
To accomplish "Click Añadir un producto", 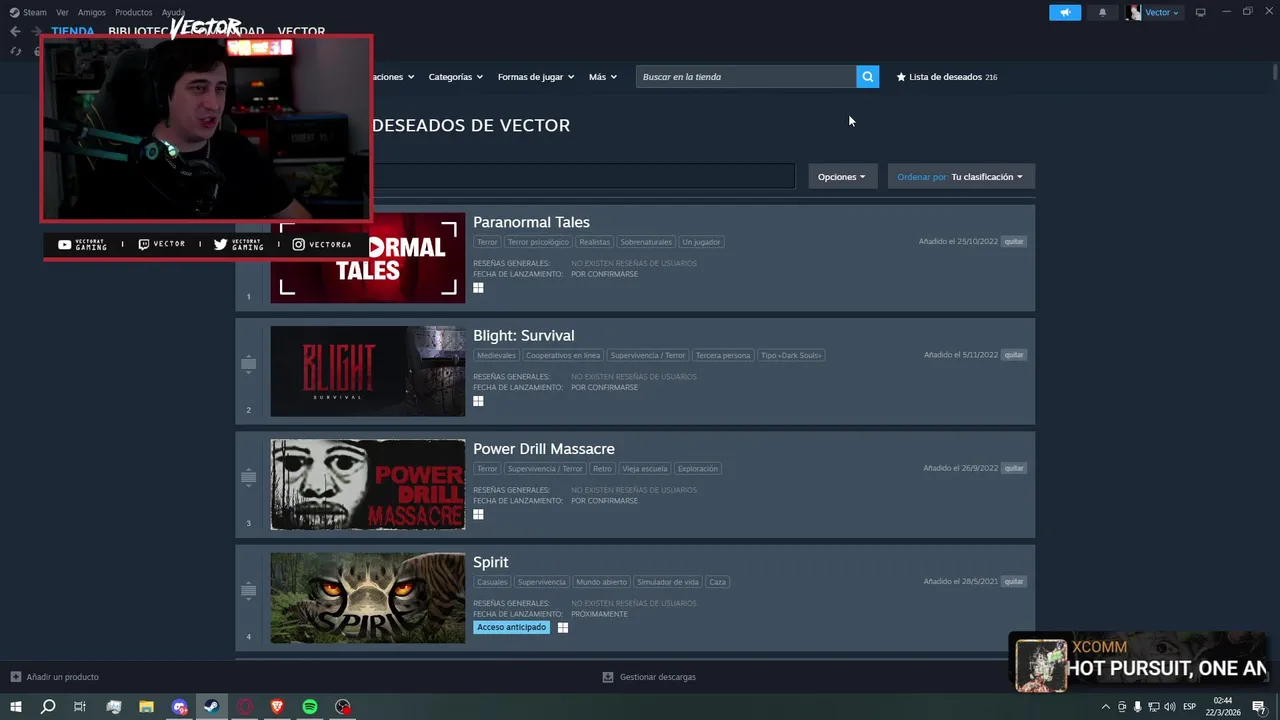I will click(x=55, y=677).
